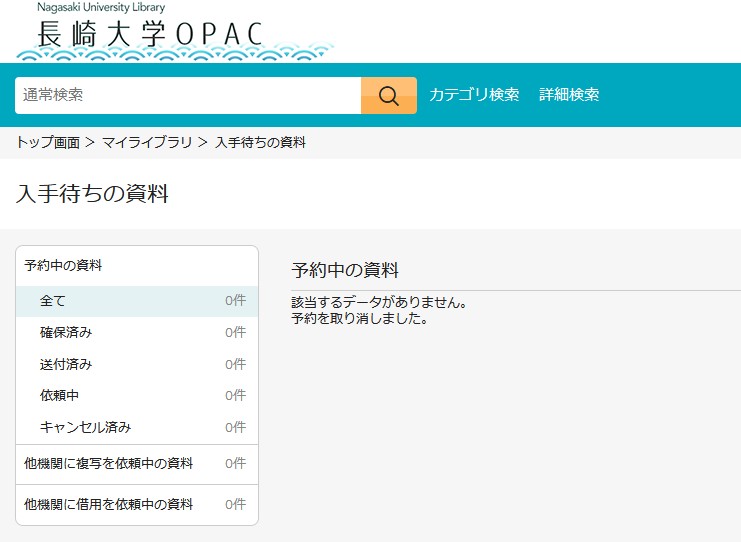The image size is (741, 542).
Task: Open 他機関に借用を依頼中の資料 in the sidebar
Action: pyautogui.click(x=108, y=505)
